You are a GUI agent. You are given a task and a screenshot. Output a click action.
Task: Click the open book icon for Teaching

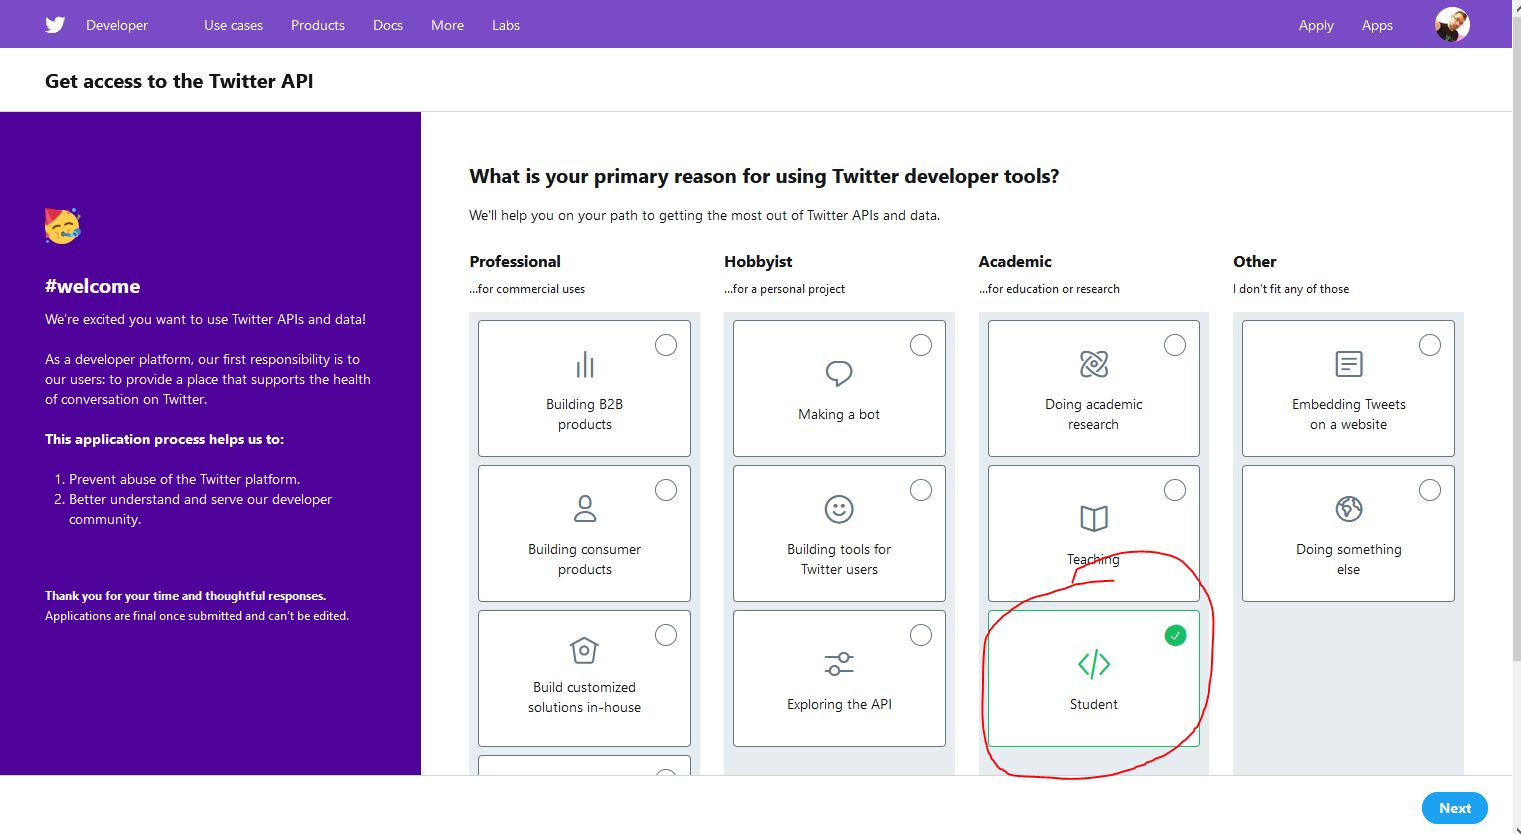1094,518
